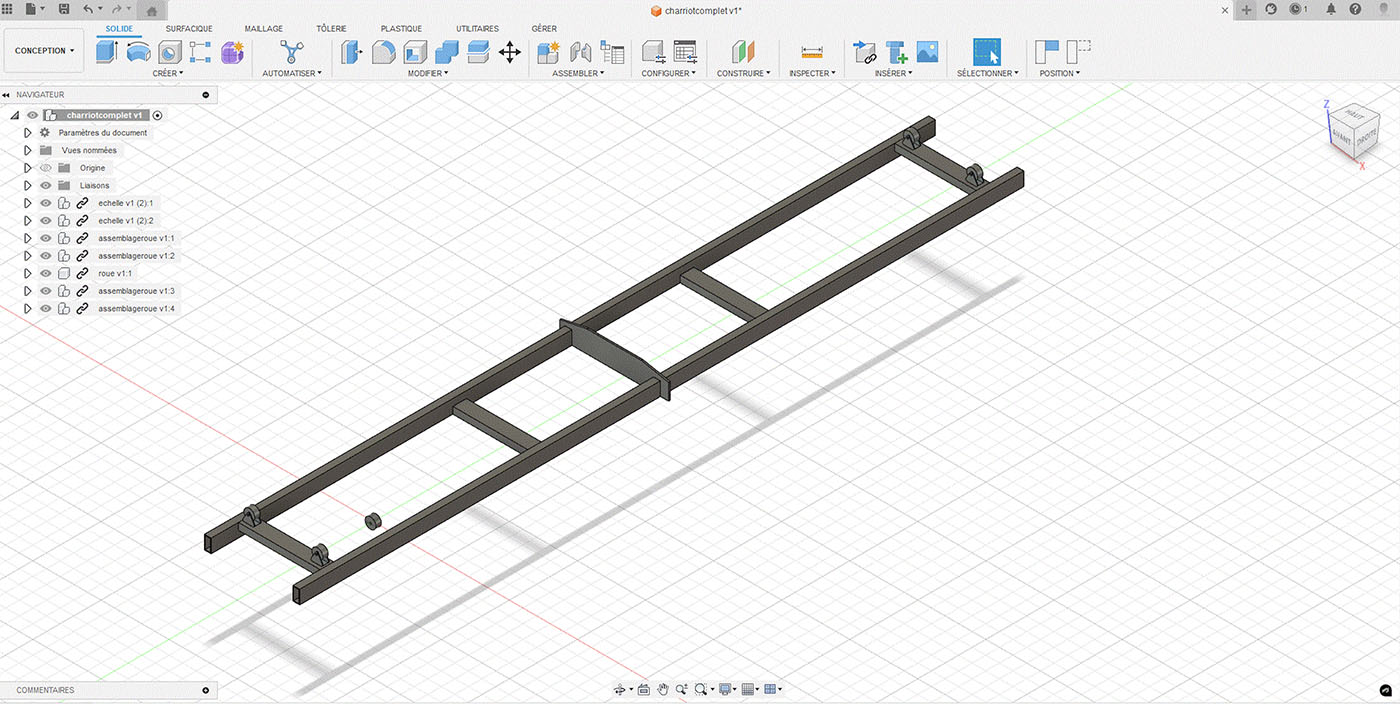Viewport: 1400px width, 704px height.
Task: Expand roue v1:1 tree node
Action: (28, 273)
